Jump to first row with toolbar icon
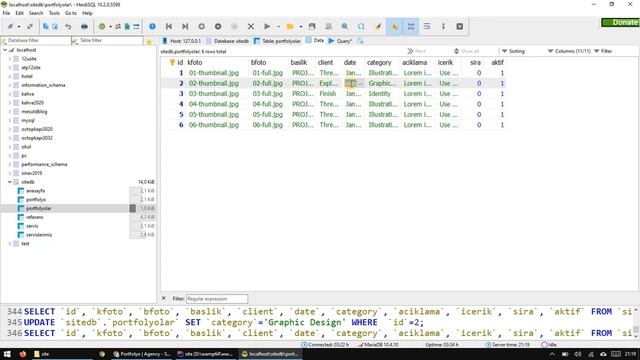This screenshot has width=640, height=360. (x=169, y=27)
